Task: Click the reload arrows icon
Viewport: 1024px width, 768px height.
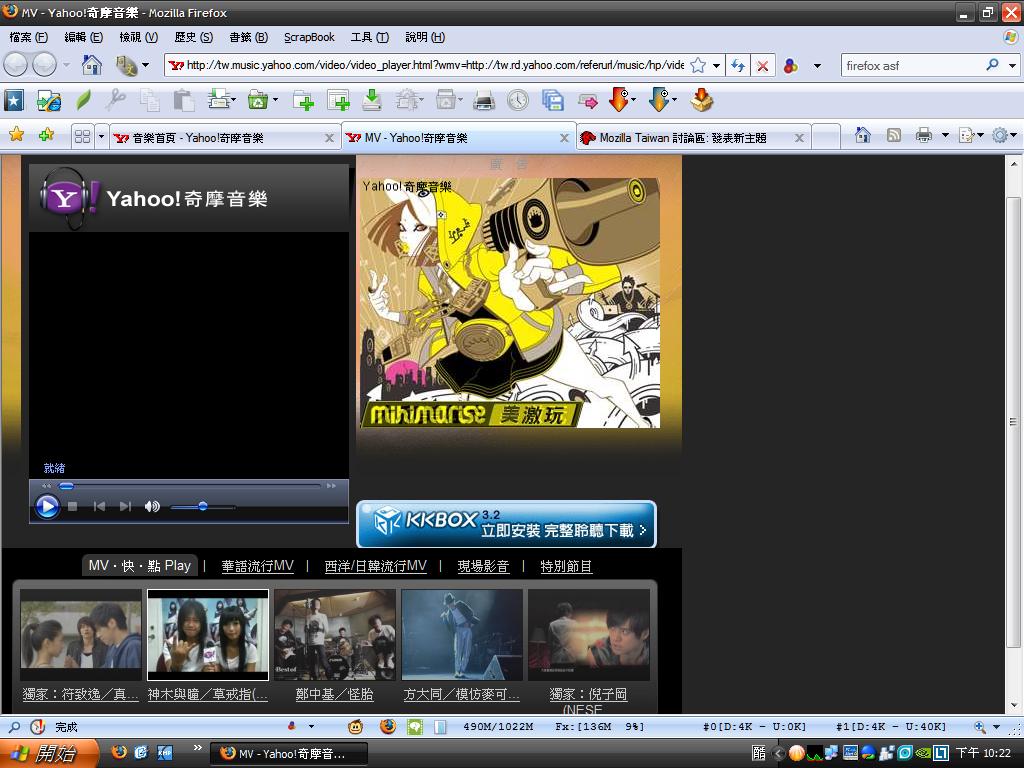Action: (738, 65)
